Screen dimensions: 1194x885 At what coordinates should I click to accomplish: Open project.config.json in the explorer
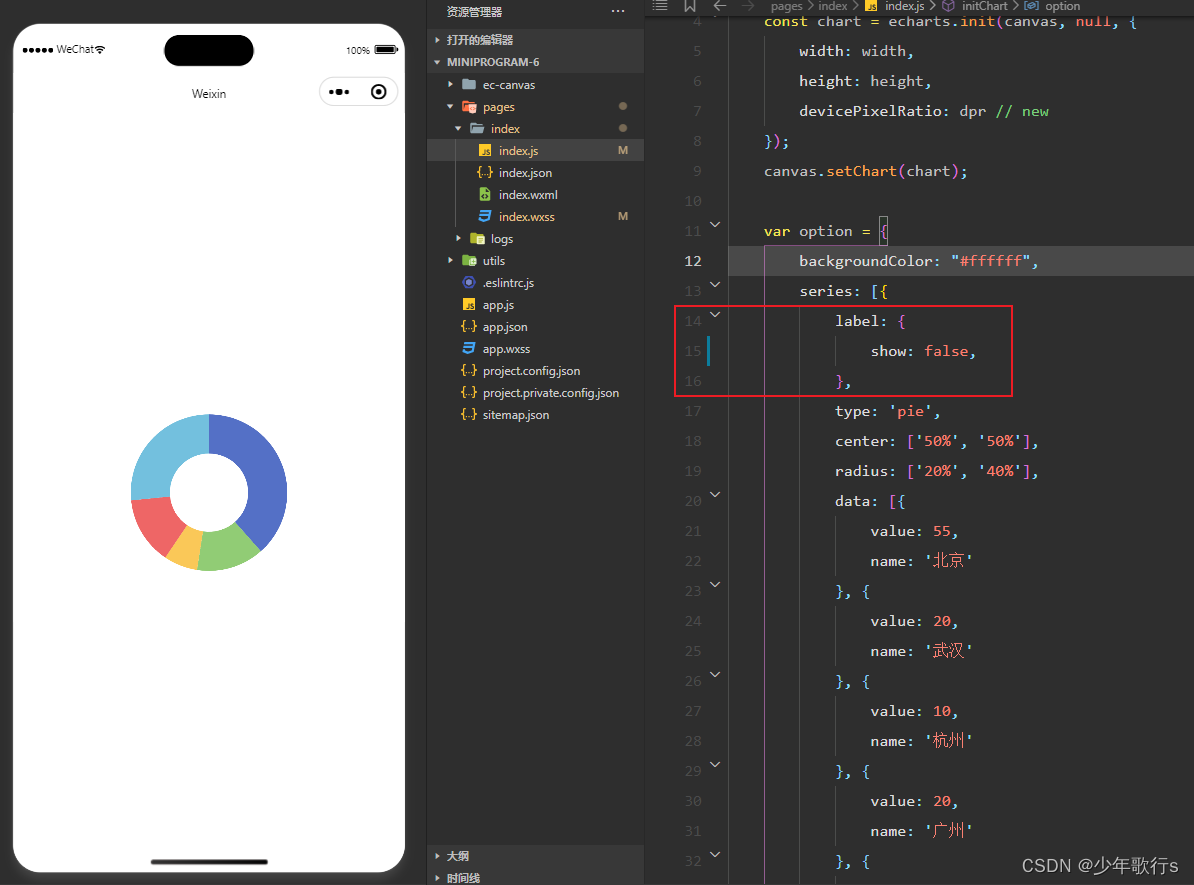(536, 371)
